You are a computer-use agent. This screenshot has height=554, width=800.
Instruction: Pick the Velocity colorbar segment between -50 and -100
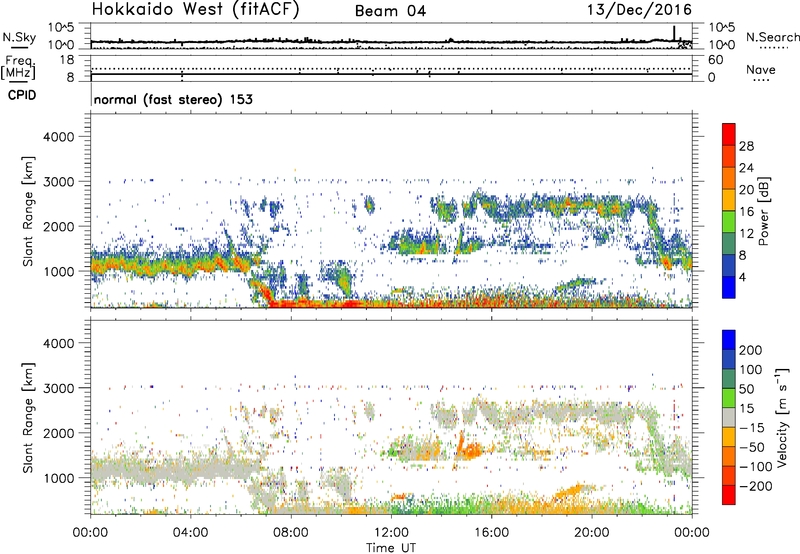click(x=729, y=456)
